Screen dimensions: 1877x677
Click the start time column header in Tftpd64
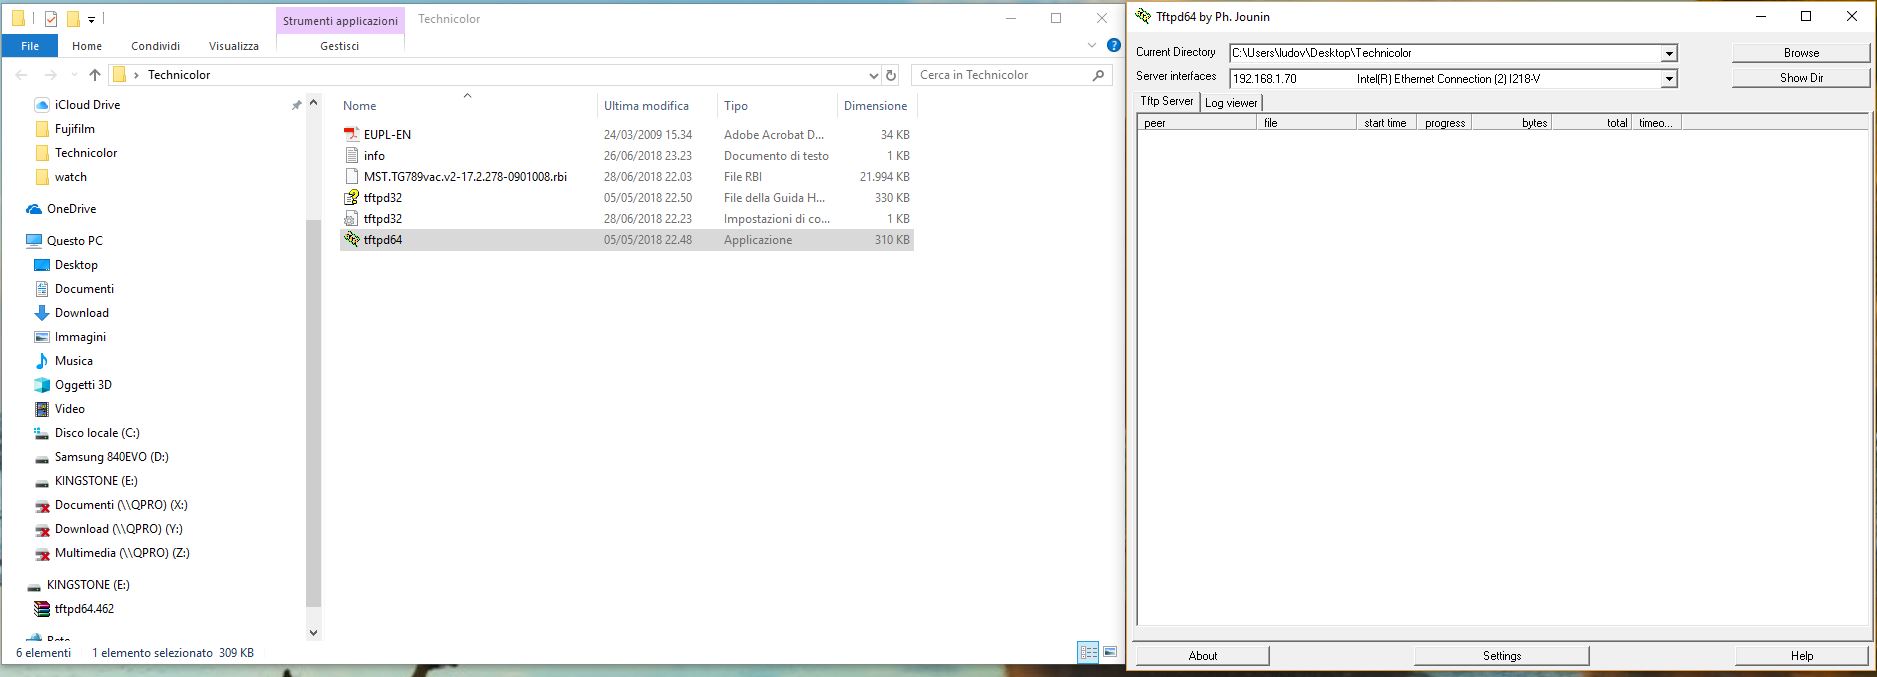point(1386,123)
